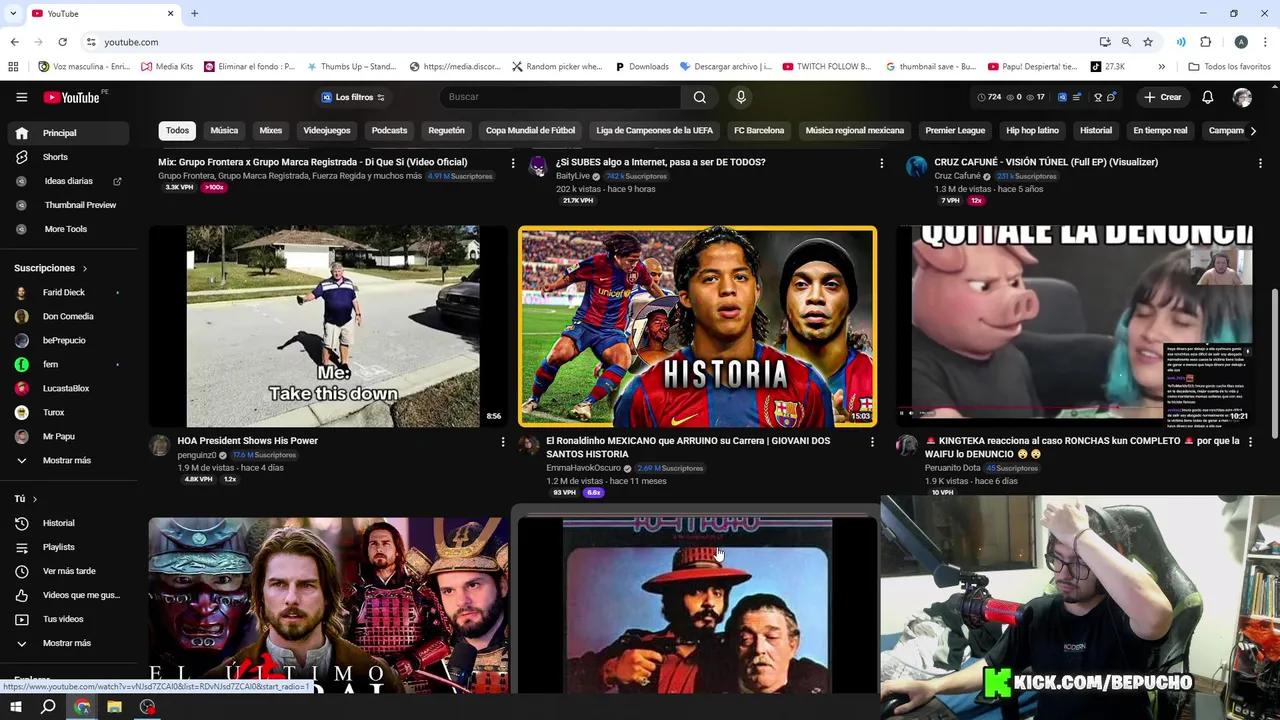This screenshot has height=720, width=1280.
Task: Click the blue sound-wave extension icon
Action: click(x=1181, y=42)
